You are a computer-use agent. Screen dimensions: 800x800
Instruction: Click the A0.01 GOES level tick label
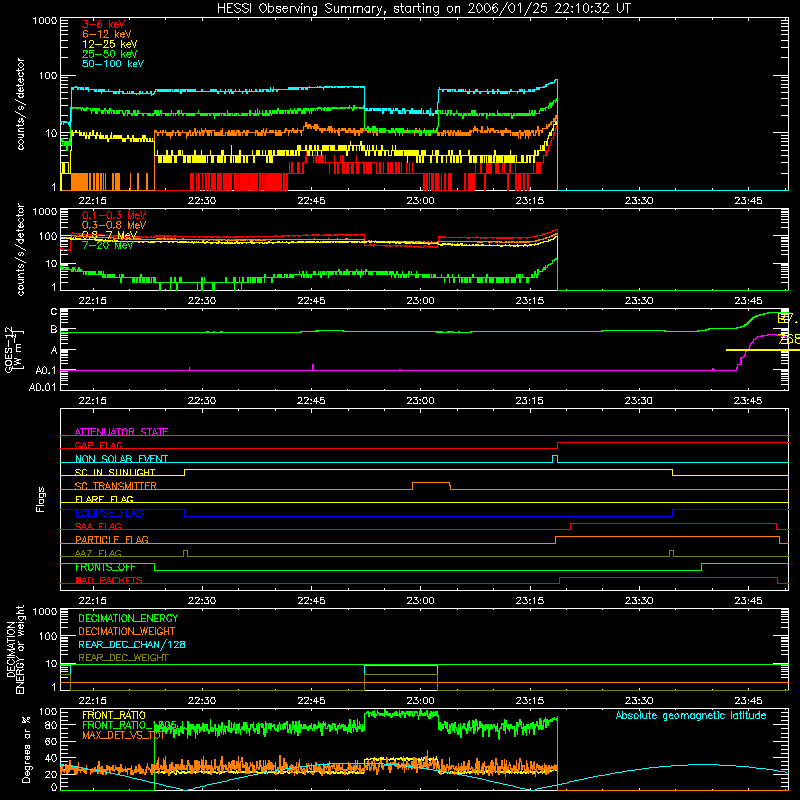pos(42,387)
